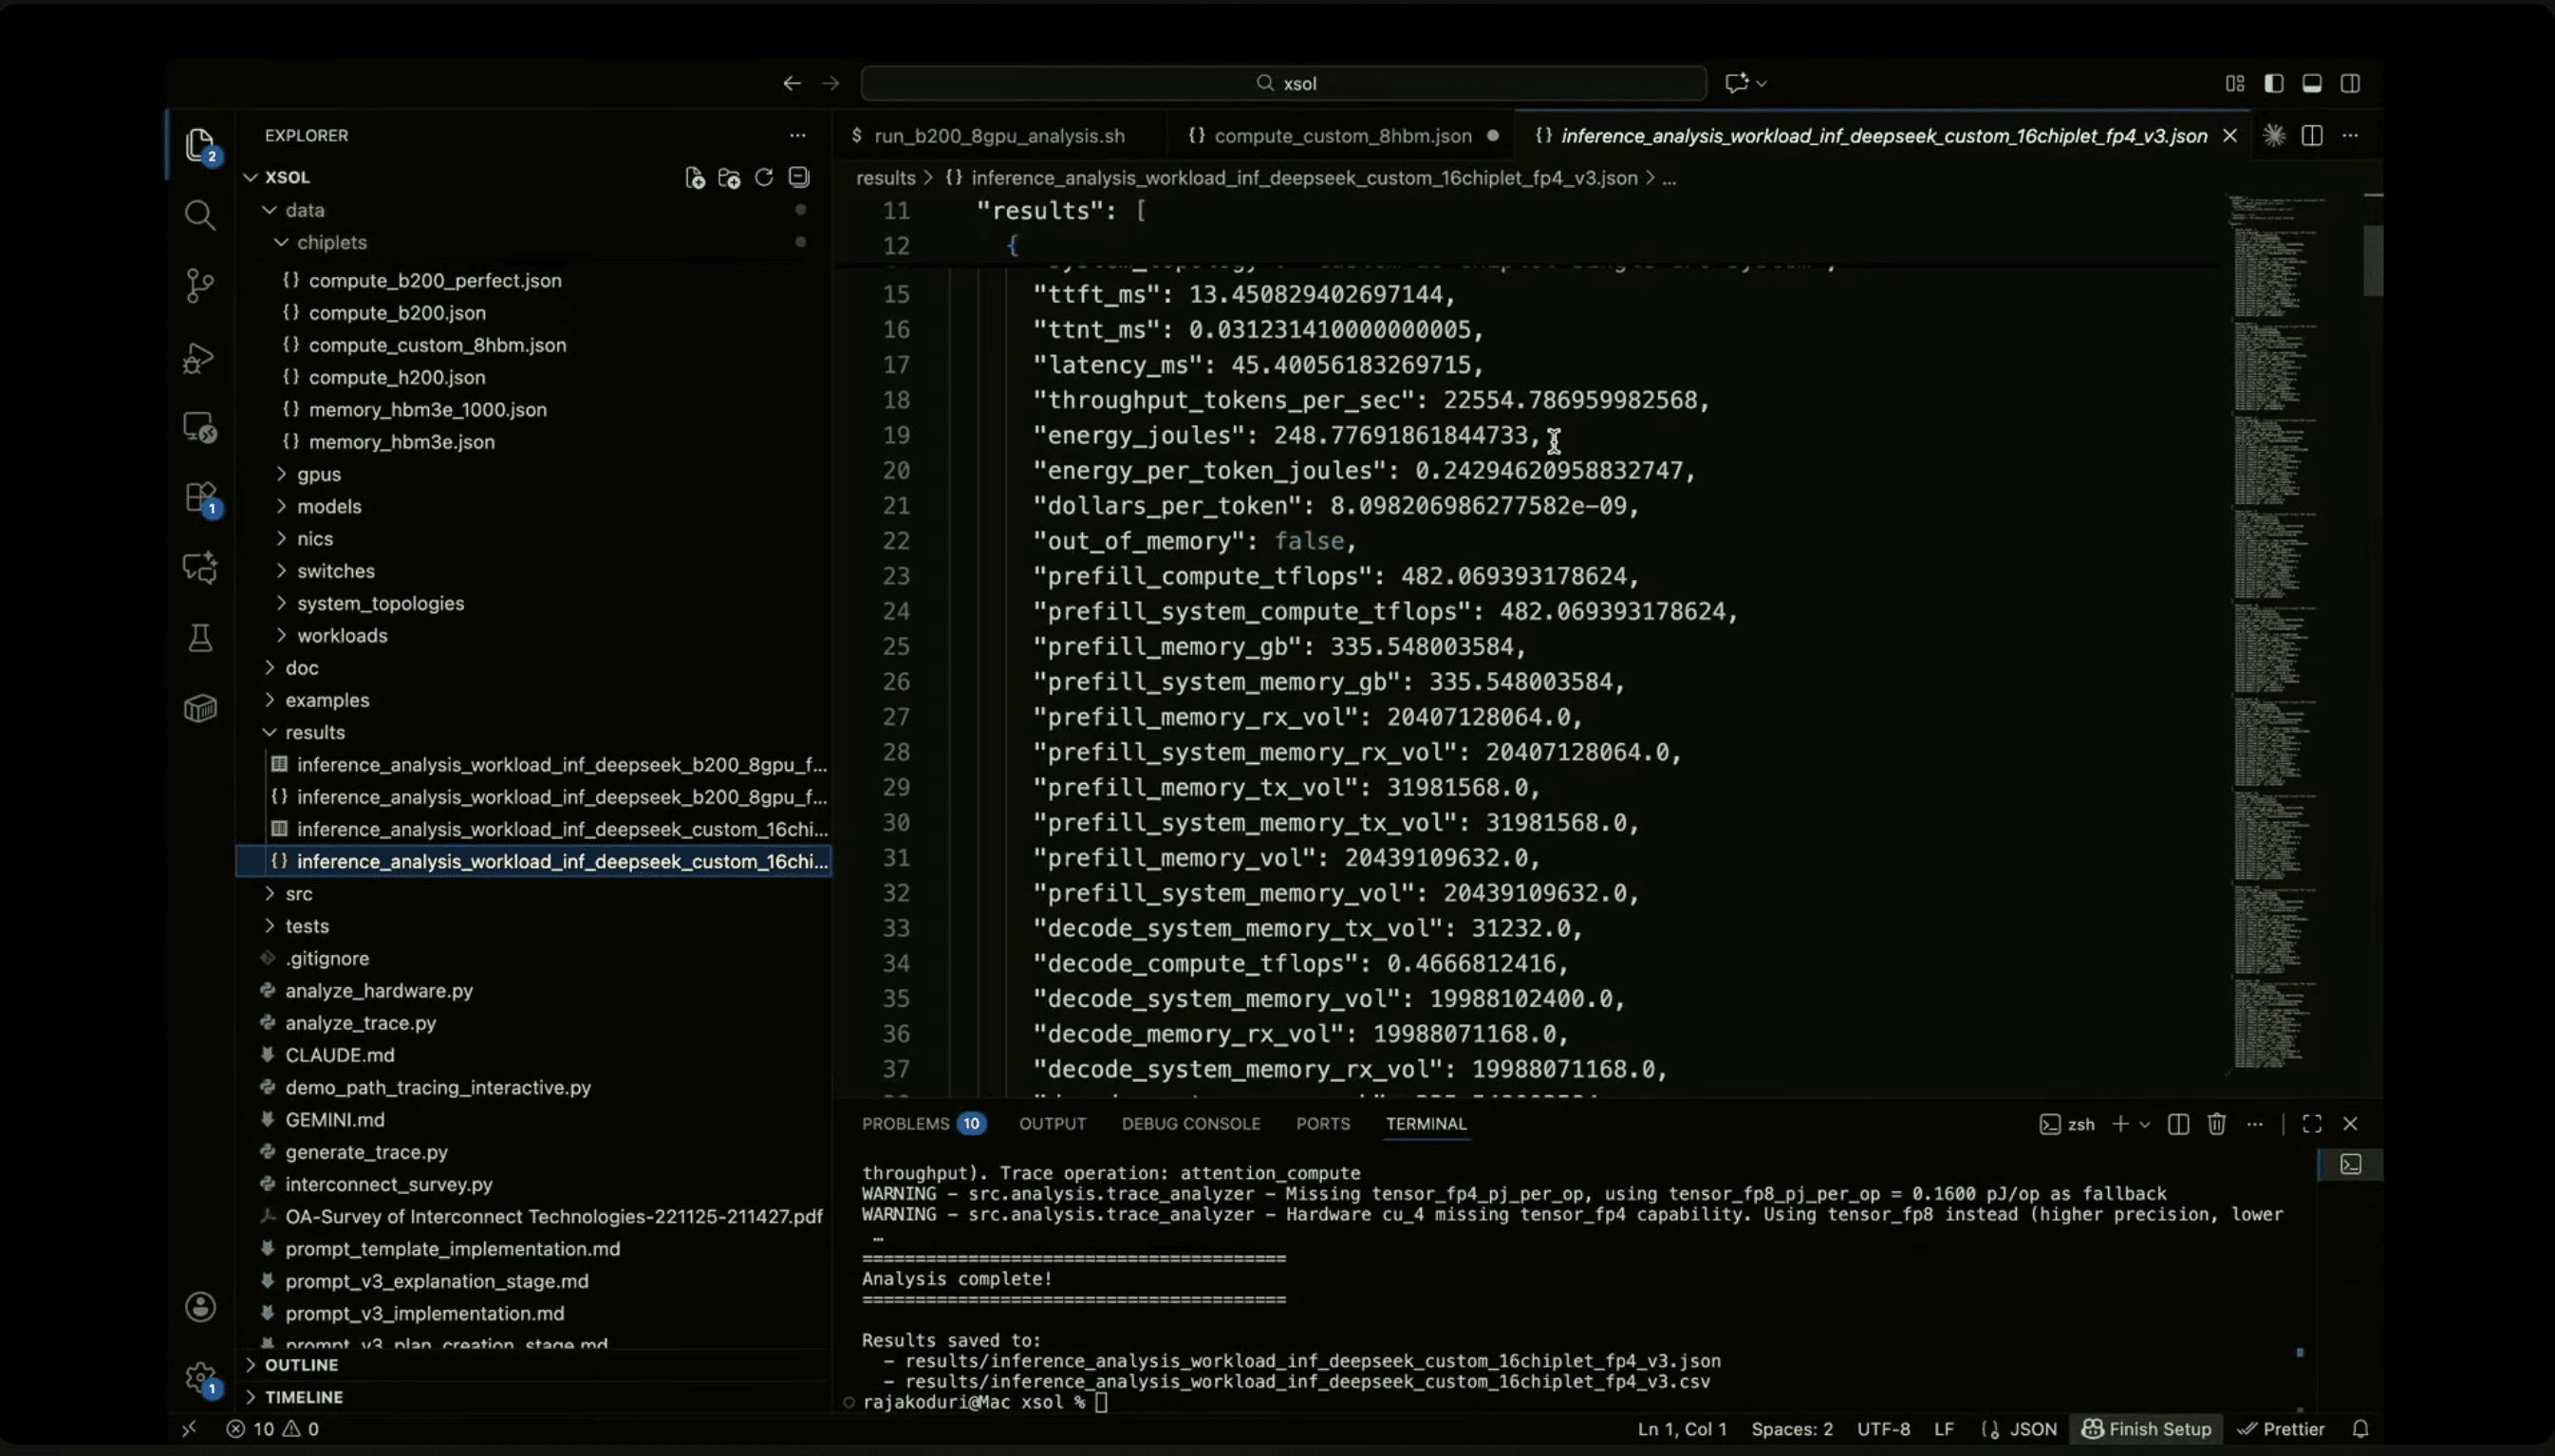2555x1456 pixels.
Task: Toggle the primary sidebar visibility
Action: tap(2273, 83)
